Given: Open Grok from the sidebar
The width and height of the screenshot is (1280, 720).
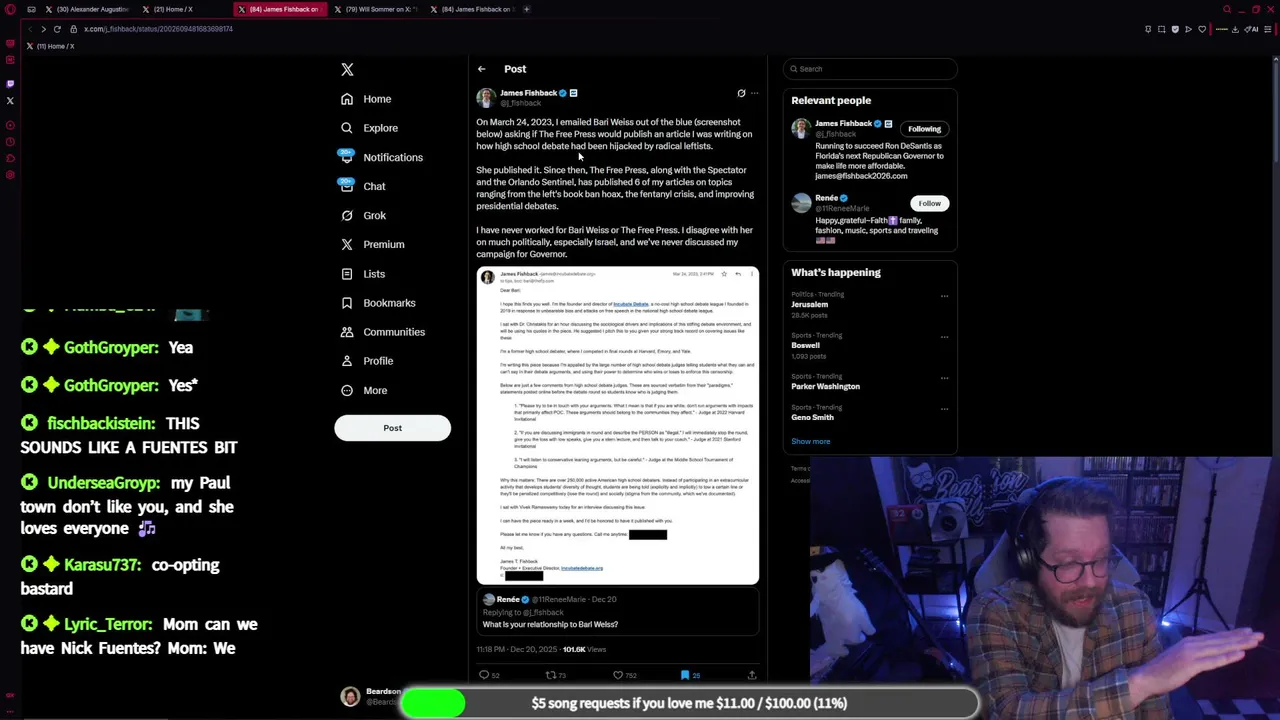Looking at the screenshot, I should [x=363, y=215].
